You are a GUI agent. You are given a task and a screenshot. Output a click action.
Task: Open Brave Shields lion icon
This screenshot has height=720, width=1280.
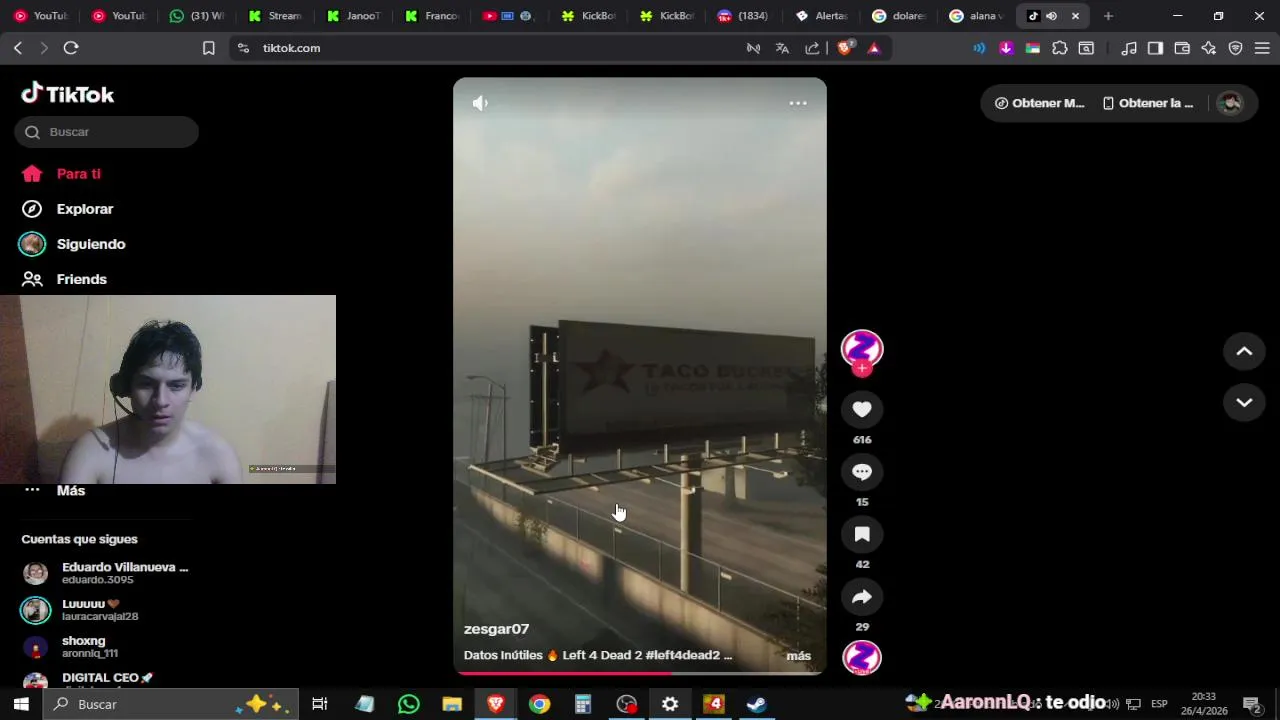click(845, 48)
